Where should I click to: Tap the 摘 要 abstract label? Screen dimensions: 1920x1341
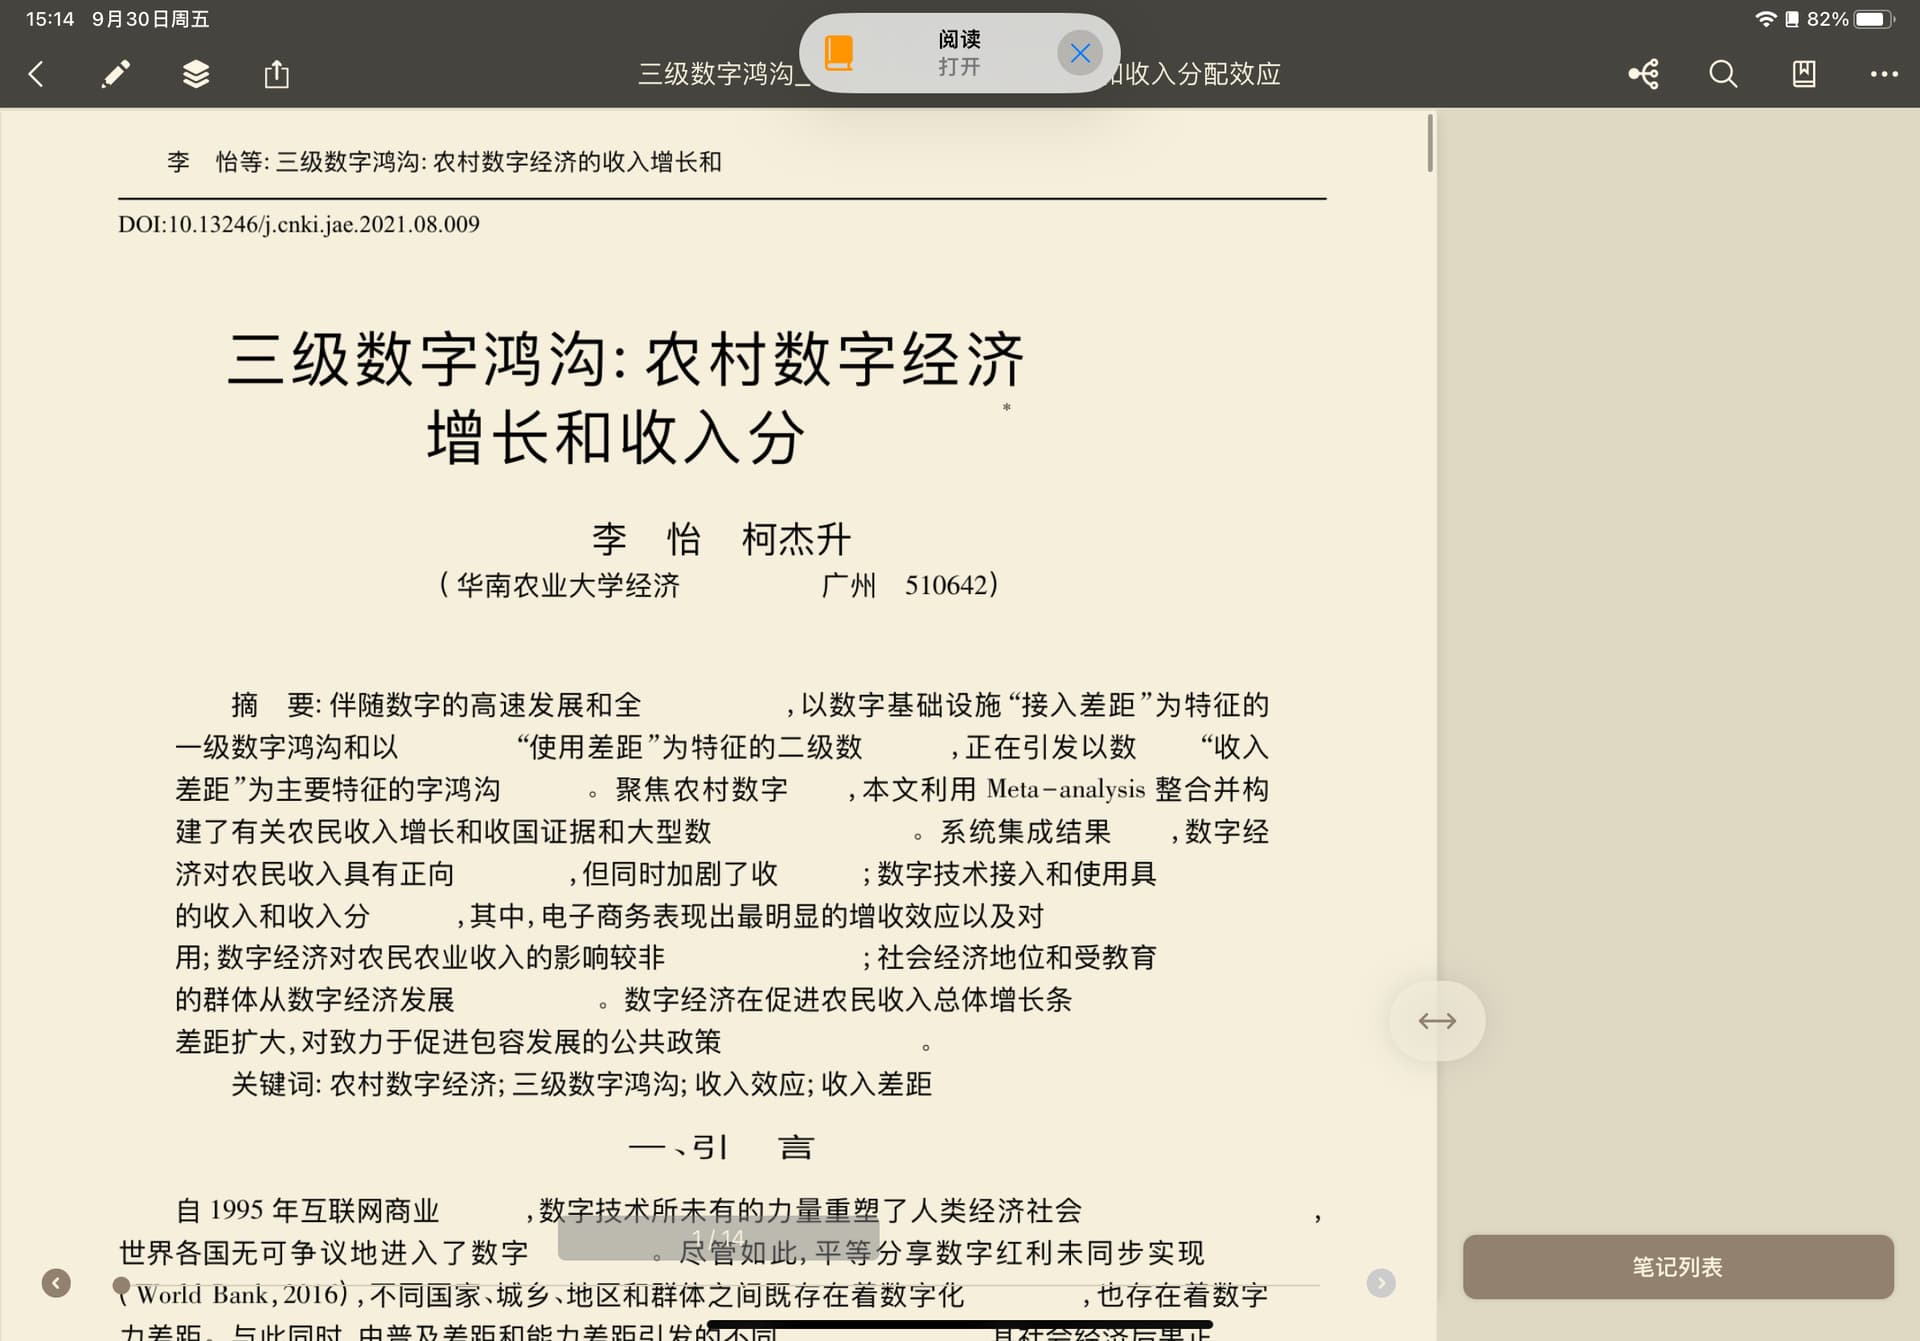[x=276, y=705]
